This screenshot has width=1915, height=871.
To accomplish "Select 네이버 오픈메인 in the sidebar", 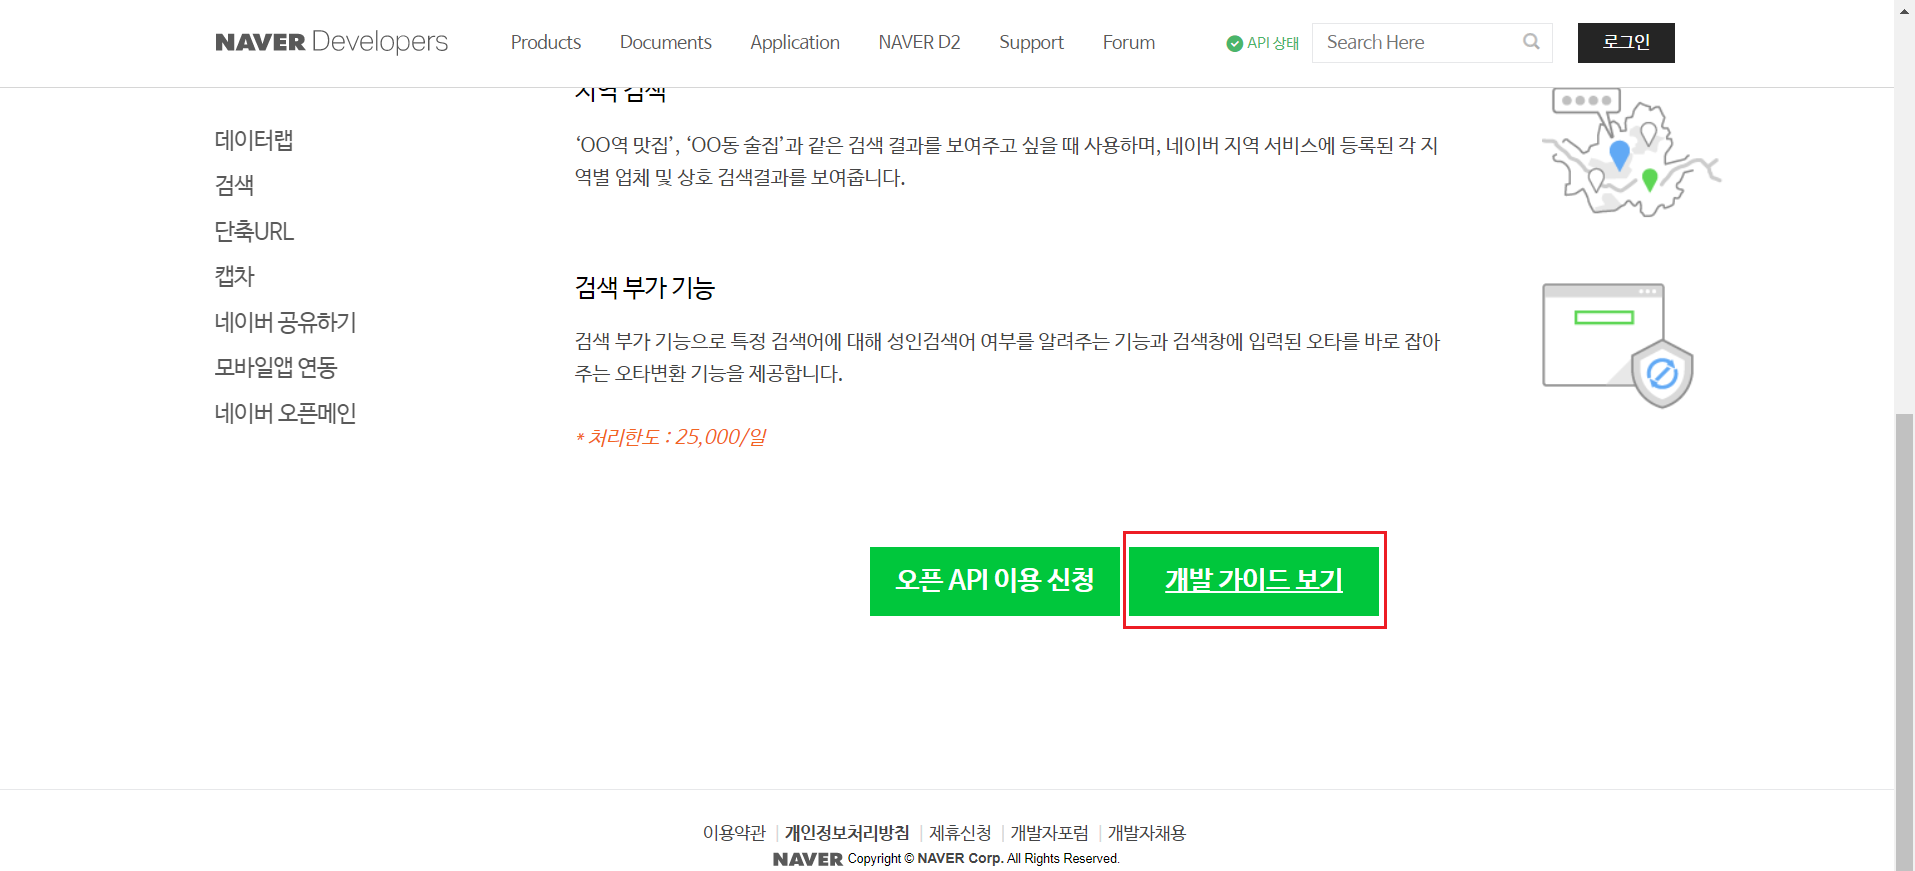I will click(285, 413).
